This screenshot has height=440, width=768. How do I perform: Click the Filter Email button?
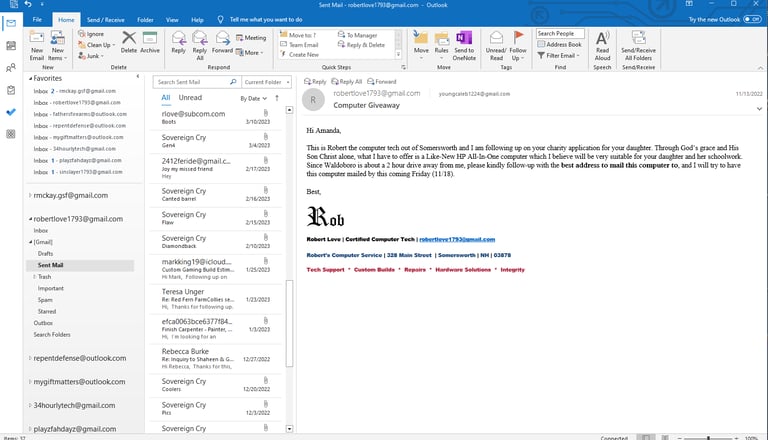tap(558, 56)
